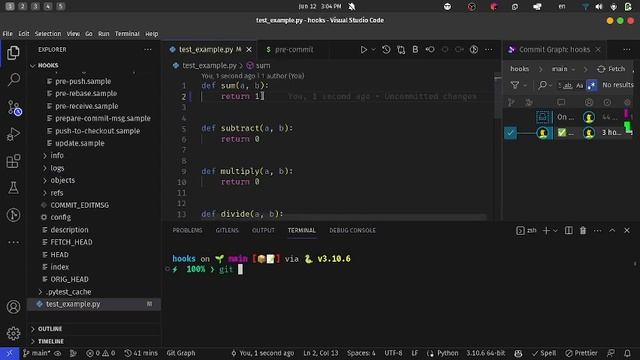This screenshot has width=640, height=360.
Task: Close the Commit Graph: hooks tab
Action: [x=598, y=49]
